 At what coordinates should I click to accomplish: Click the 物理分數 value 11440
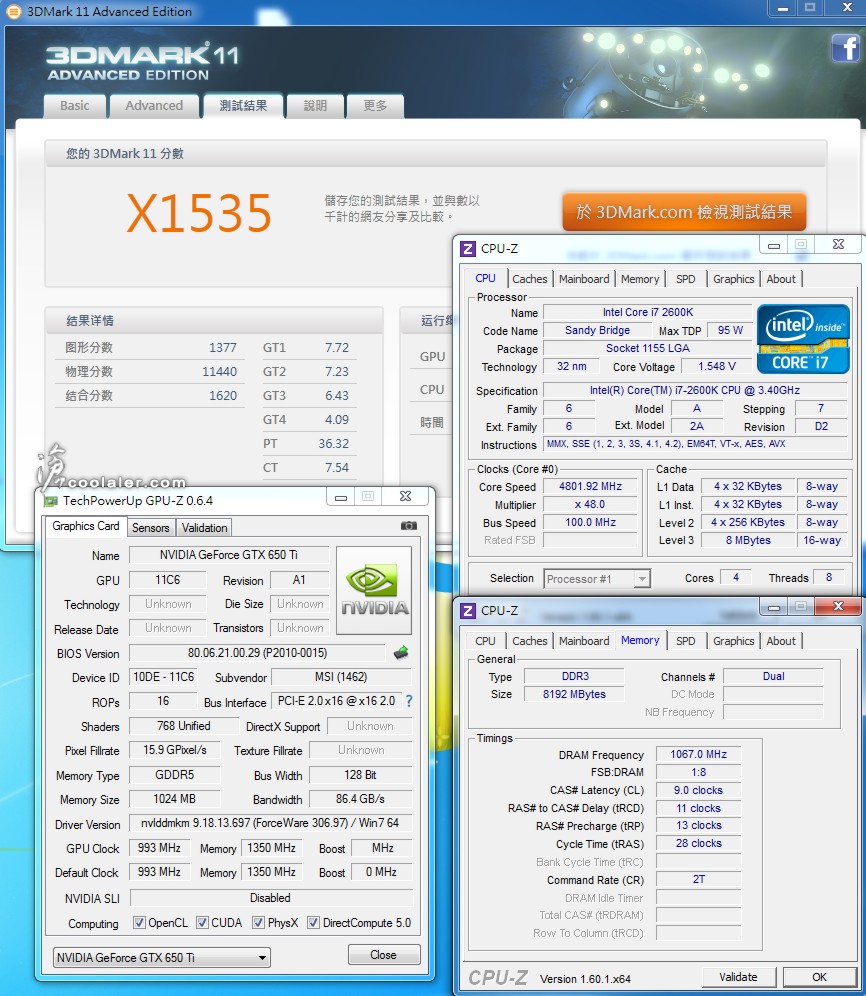point(219,372)
